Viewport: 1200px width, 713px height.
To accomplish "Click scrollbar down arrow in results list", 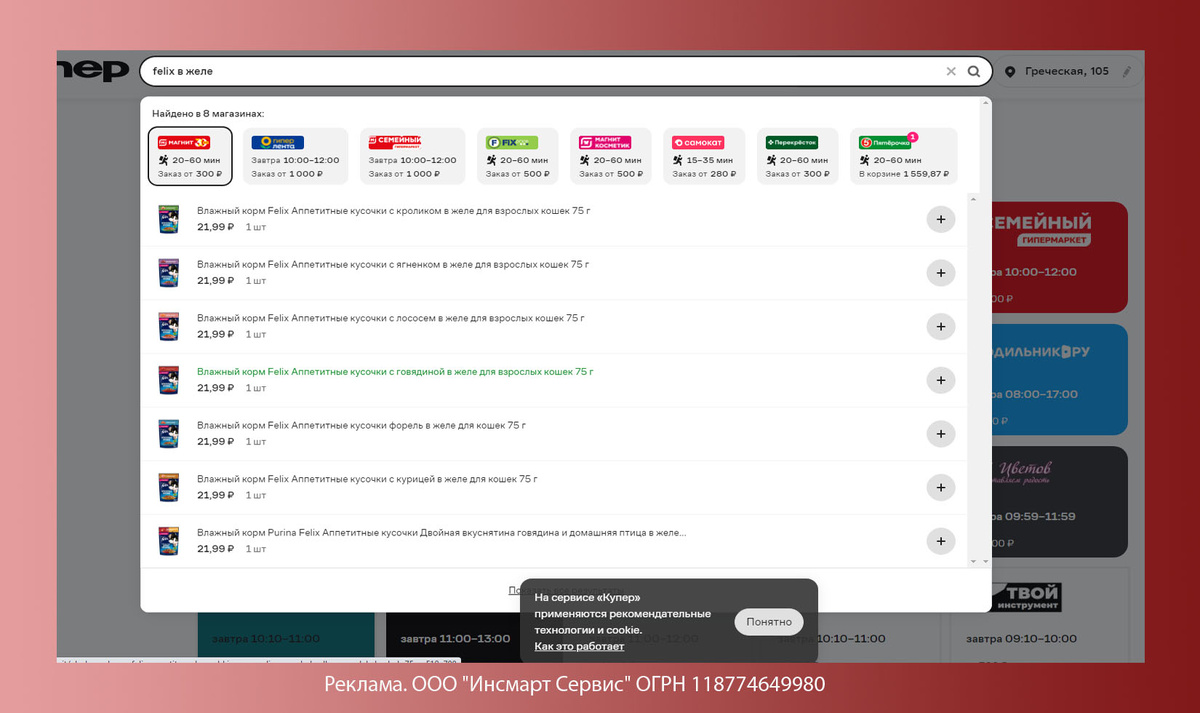I will pos(973,562).
